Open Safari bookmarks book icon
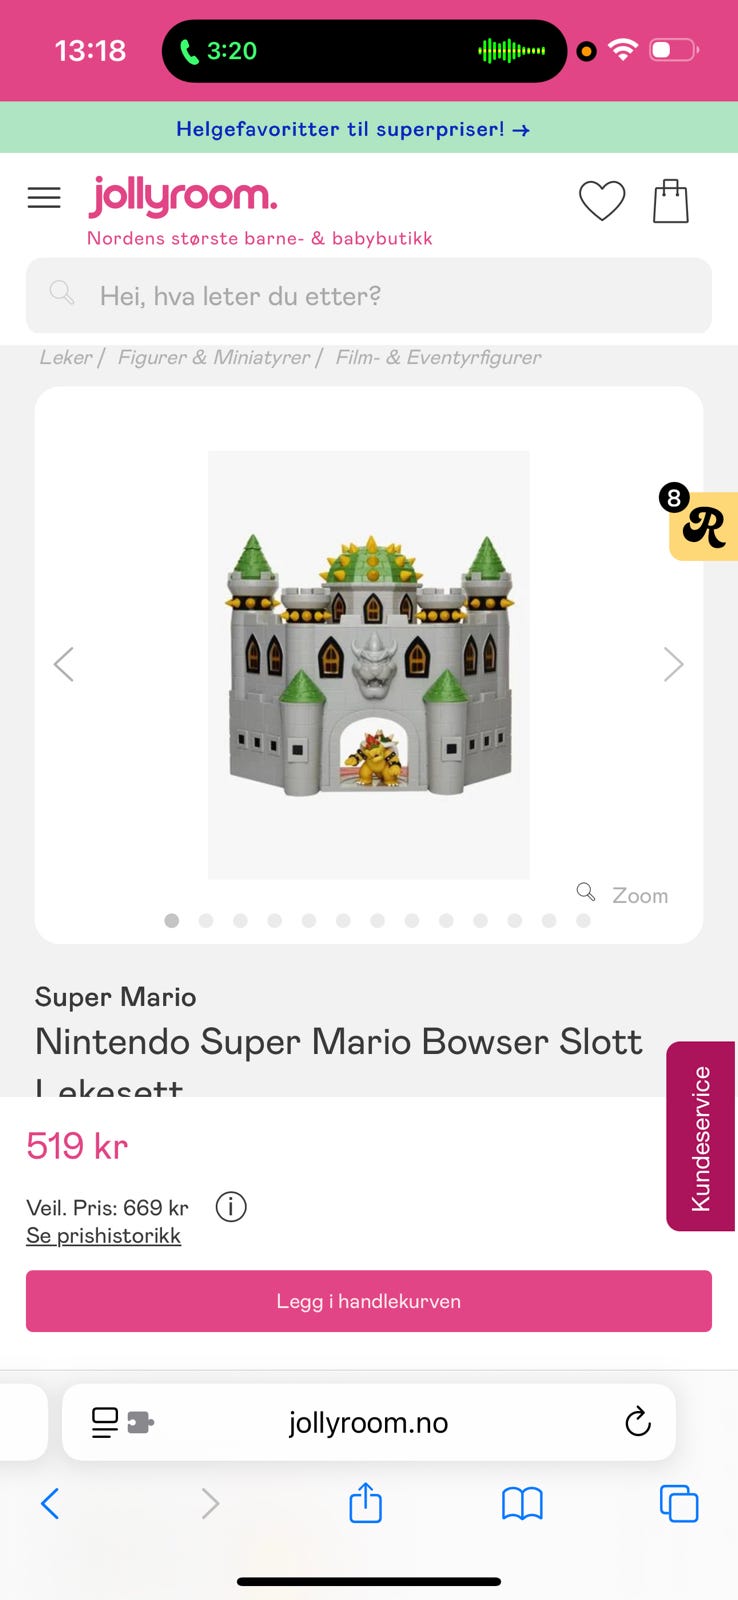Viewport: 738px width, 1600px height. tap(522, 1503)
